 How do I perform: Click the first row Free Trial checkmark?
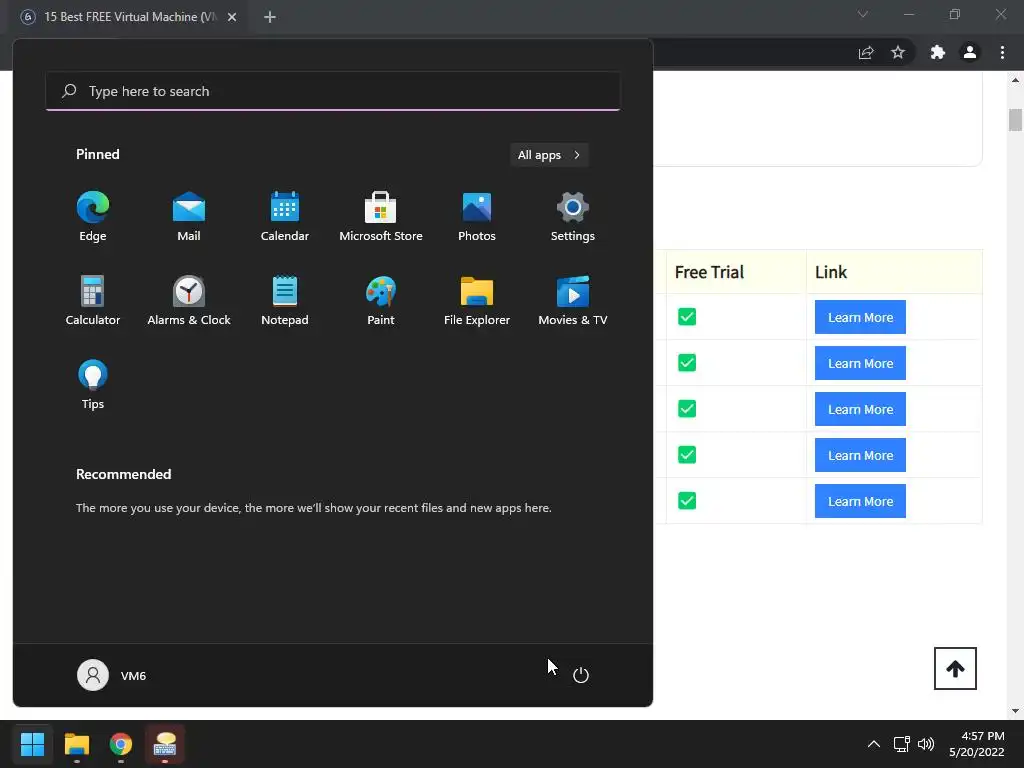tap(687, 317)
